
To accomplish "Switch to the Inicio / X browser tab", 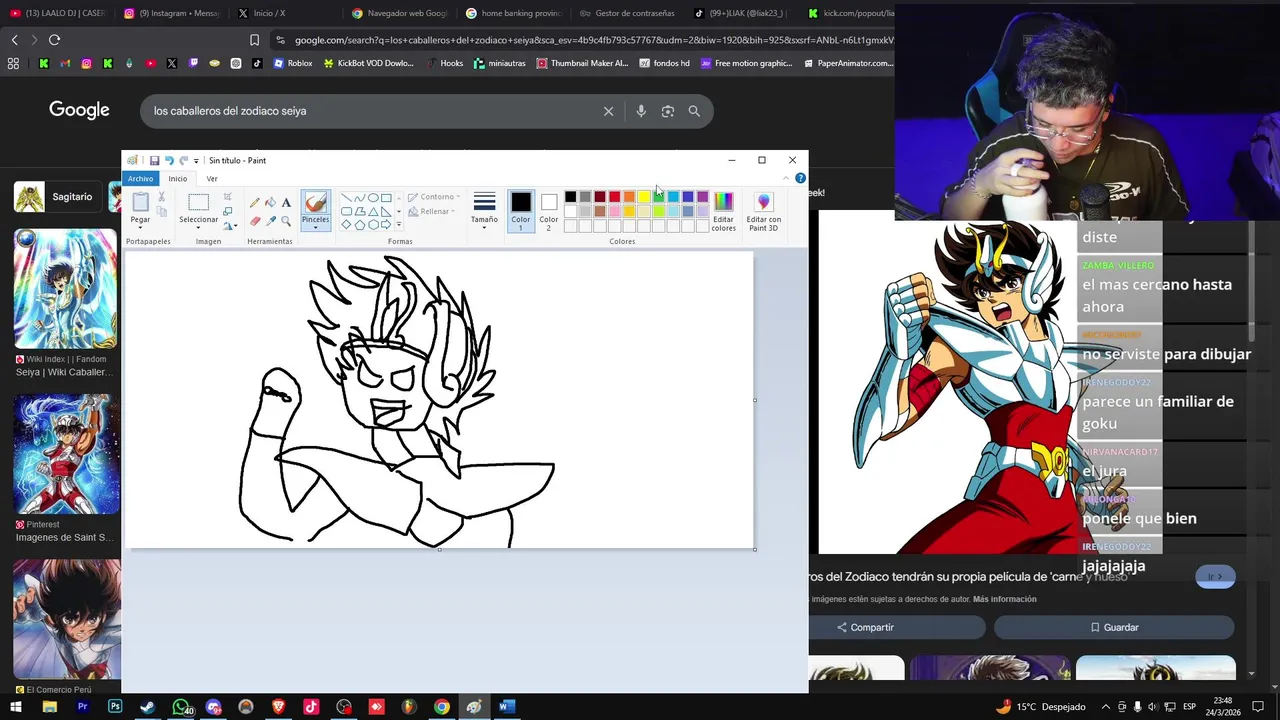I will 284,13.
